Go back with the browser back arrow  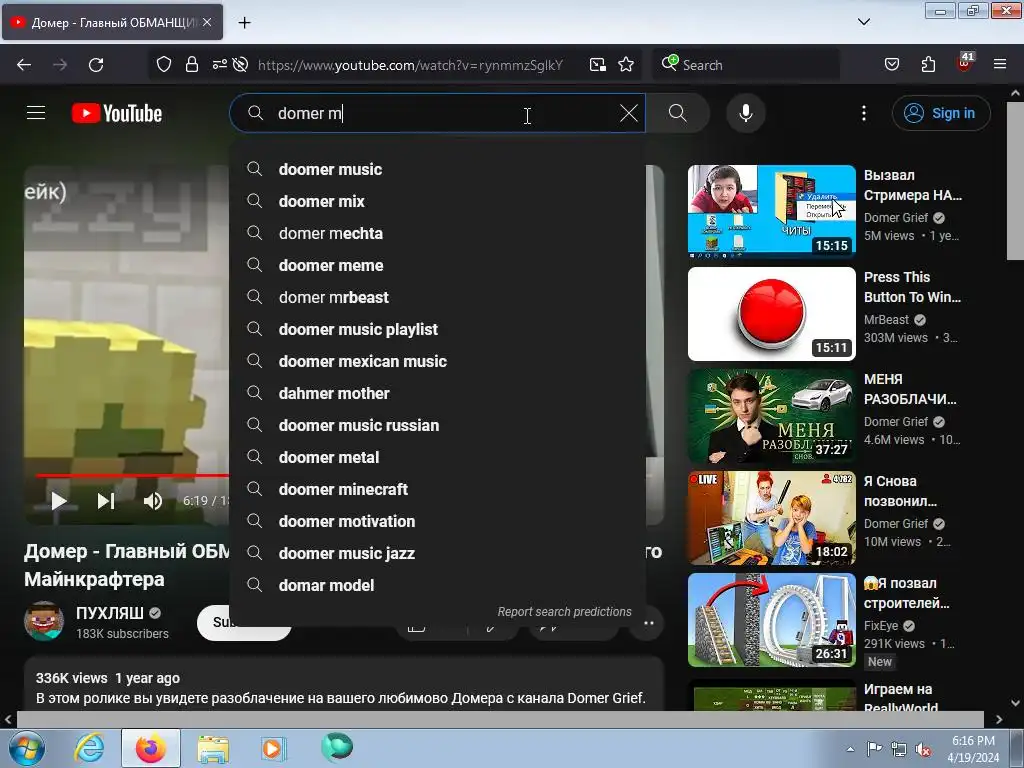(x=24, y=65)
